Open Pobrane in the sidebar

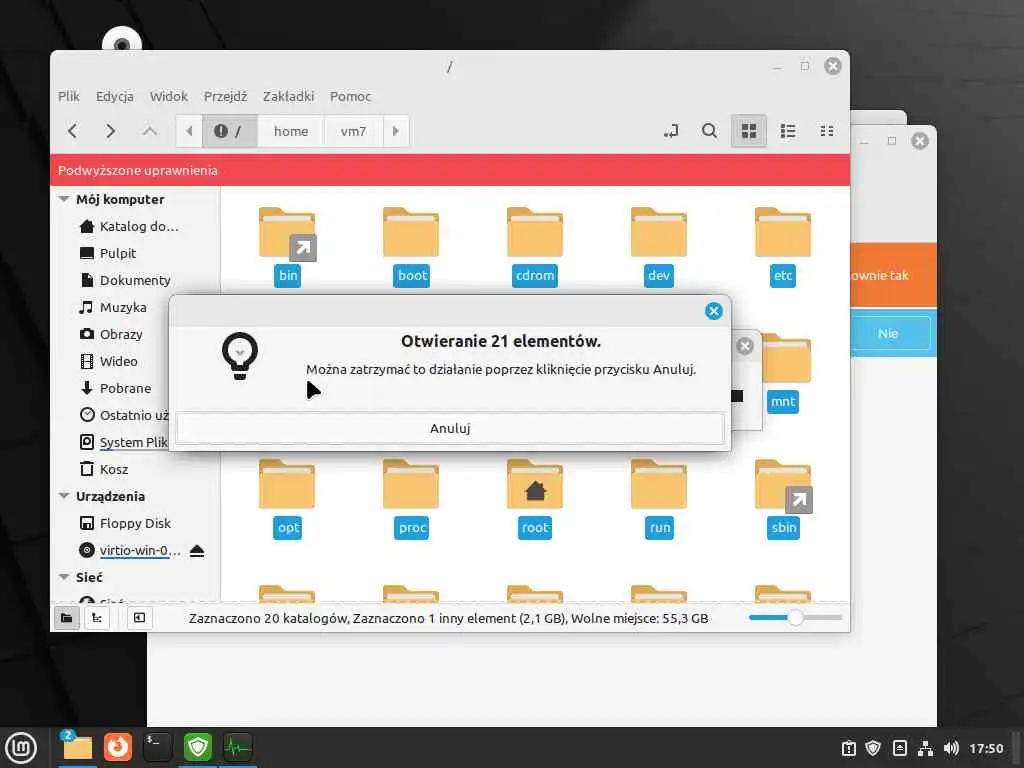click(x=115, y=388)
